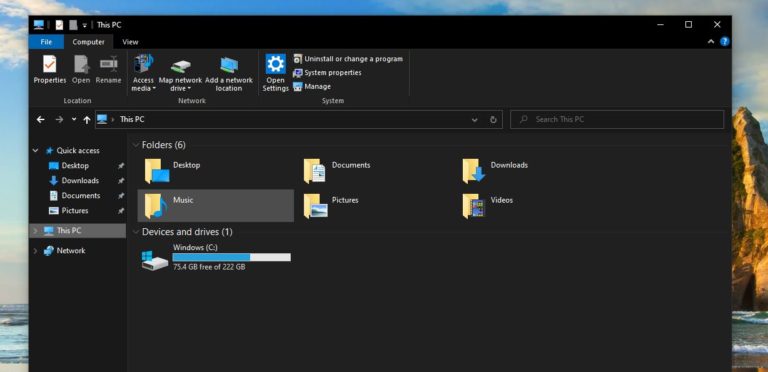Screen dimensions: 768x372
Task: Select the Pictures folder icon
Action: point(315,206)
